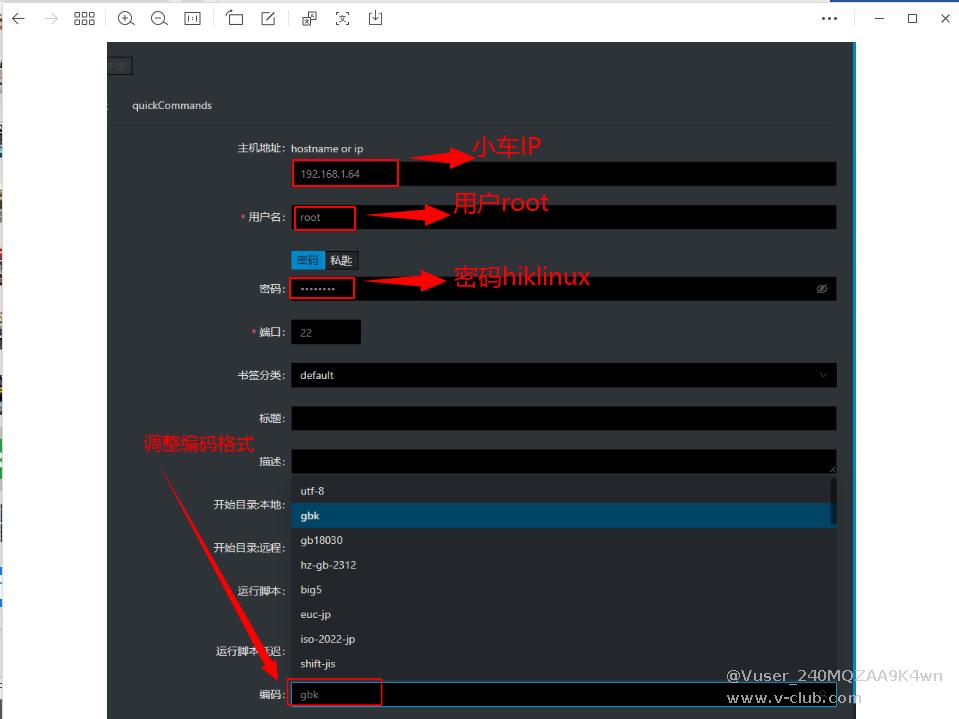Screen dimensions: 959x719
Task: Choose euc-jp from the encoding list
Action: click(563, 614)
